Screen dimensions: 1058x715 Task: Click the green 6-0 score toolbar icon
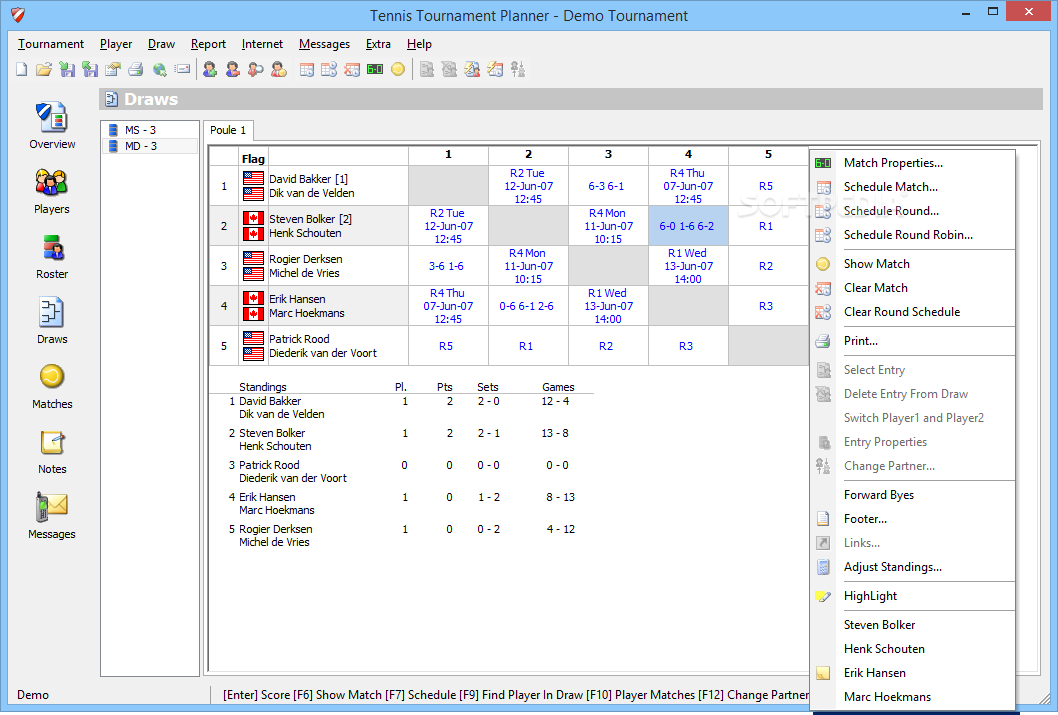(375, 69)
